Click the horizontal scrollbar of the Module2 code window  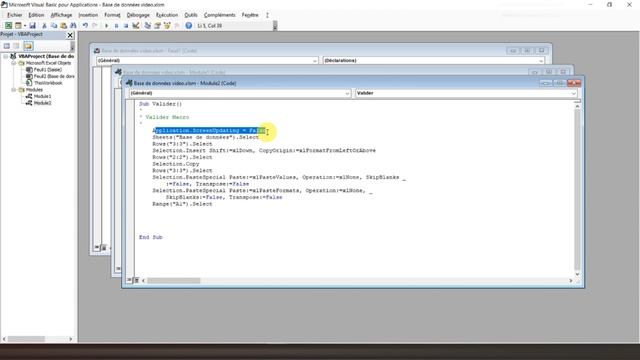coord(357,281)
